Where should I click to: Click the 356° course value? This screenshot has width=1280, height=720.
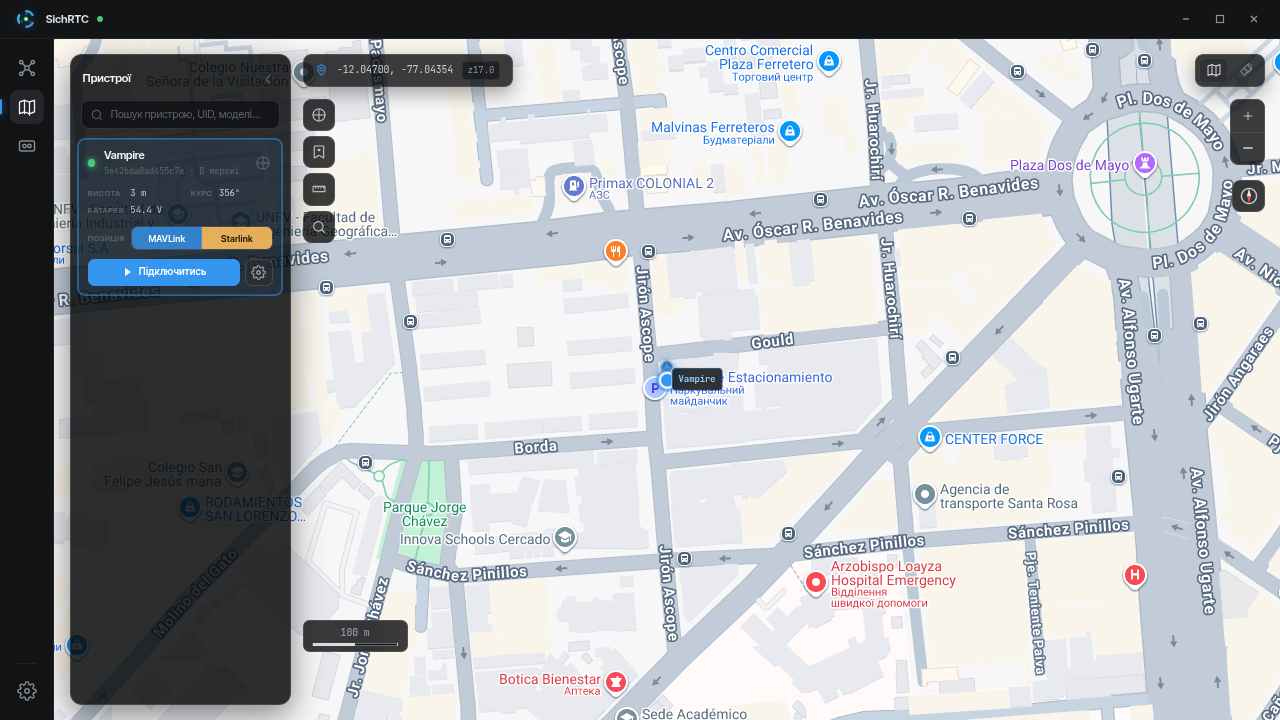[230, 193]
